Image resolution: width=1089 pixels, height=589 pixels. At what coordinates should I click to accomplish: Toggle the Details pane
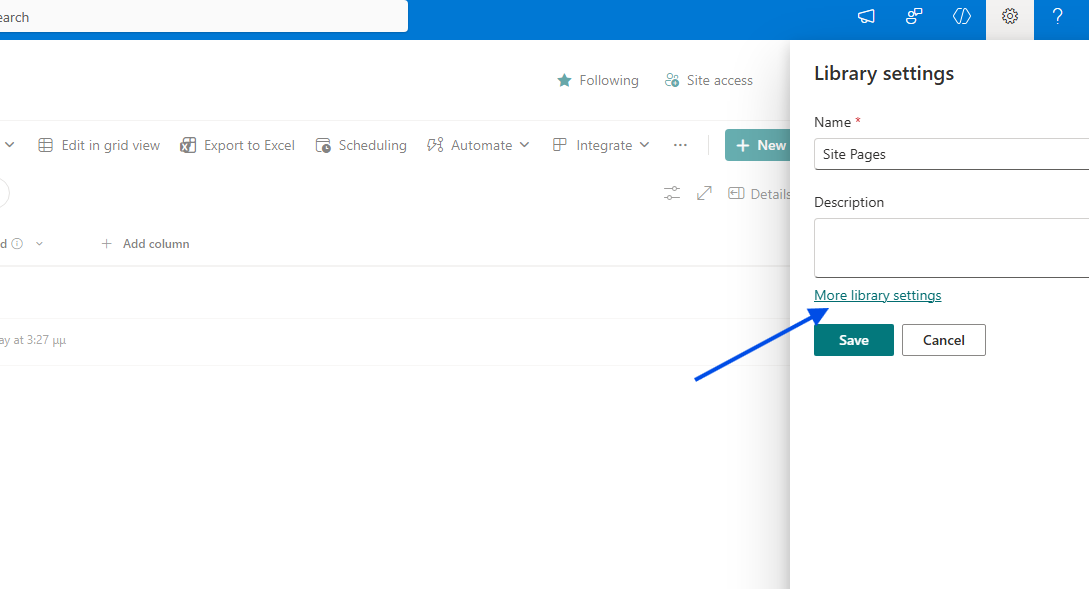pos(759,194)
